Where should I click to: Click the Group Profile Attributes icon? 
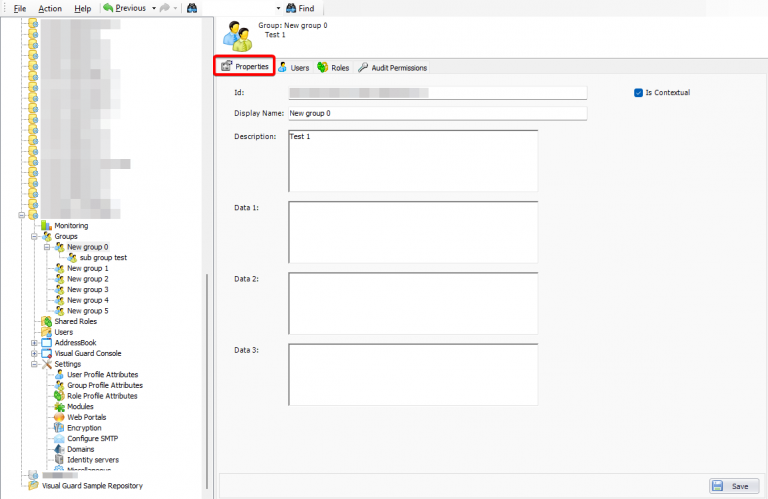[x=59, y=385]
